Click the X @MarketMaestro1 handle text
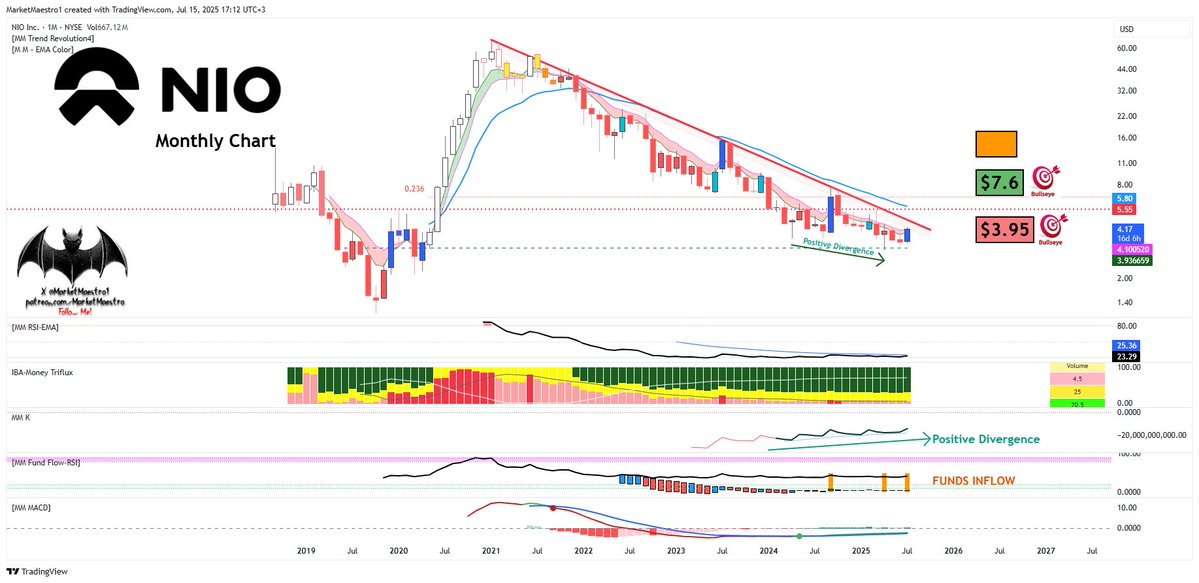The height and width of the screenshot is (583, 1199). click(74, 294)
